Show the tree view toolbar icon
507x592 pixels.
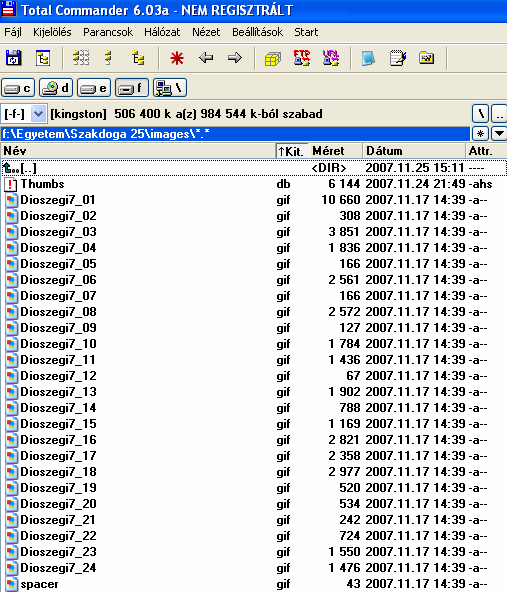tap(138, 58)
